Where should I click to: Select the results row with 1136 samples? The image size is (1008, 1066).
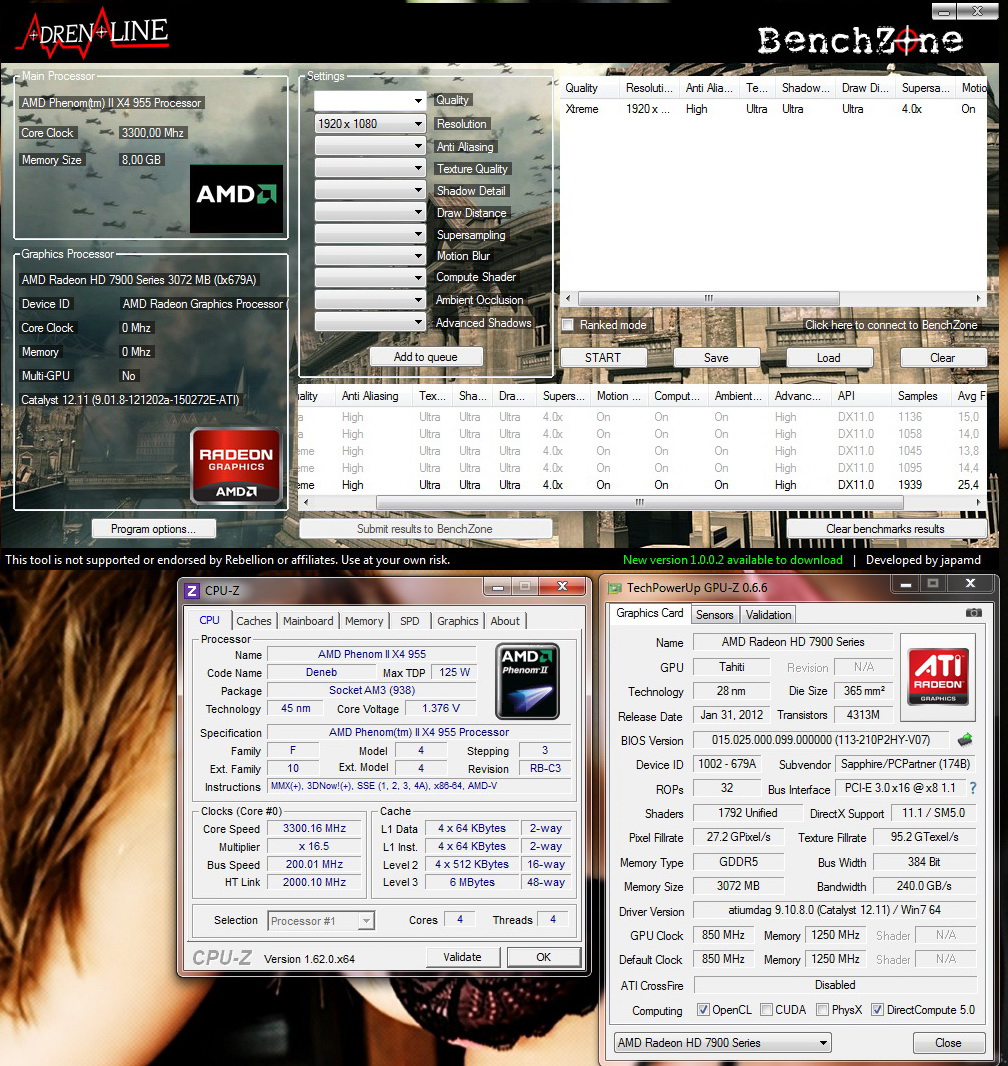[642, 417]
